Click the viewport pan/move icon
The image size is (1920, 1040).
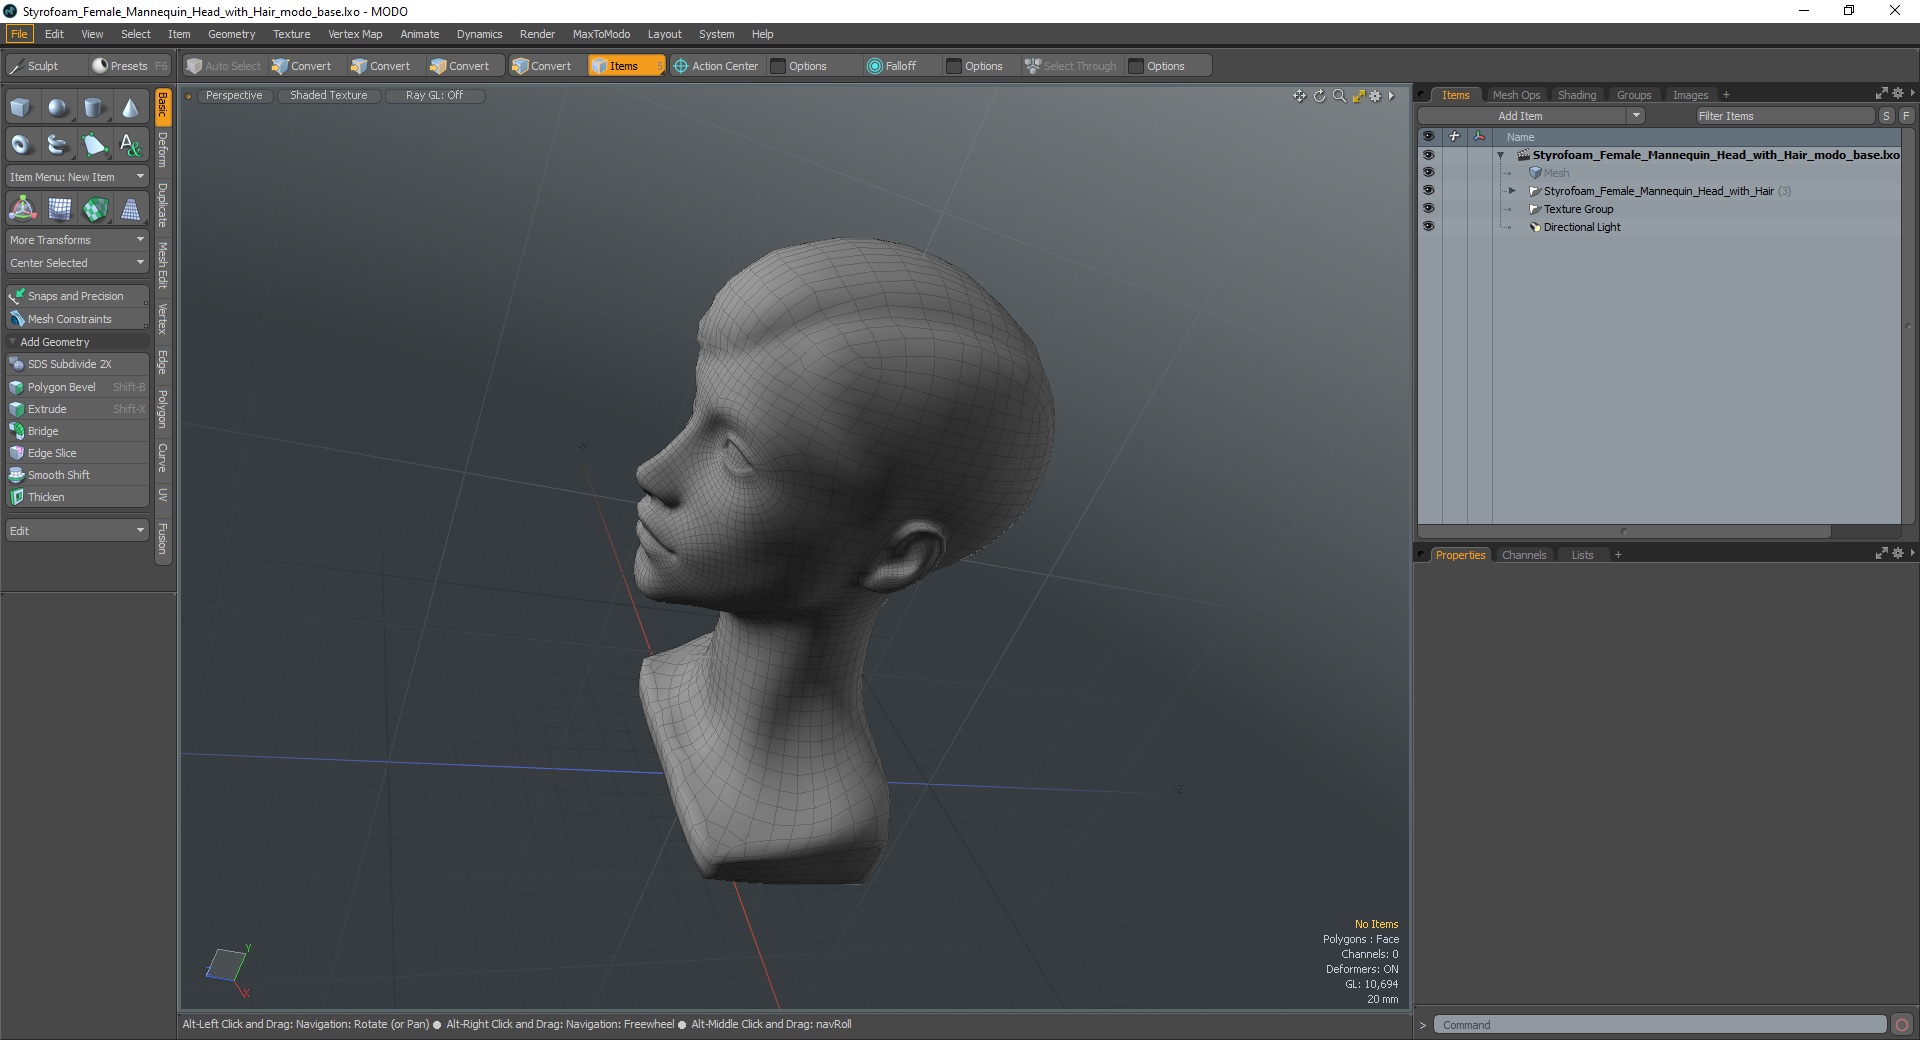(1299, 96)
